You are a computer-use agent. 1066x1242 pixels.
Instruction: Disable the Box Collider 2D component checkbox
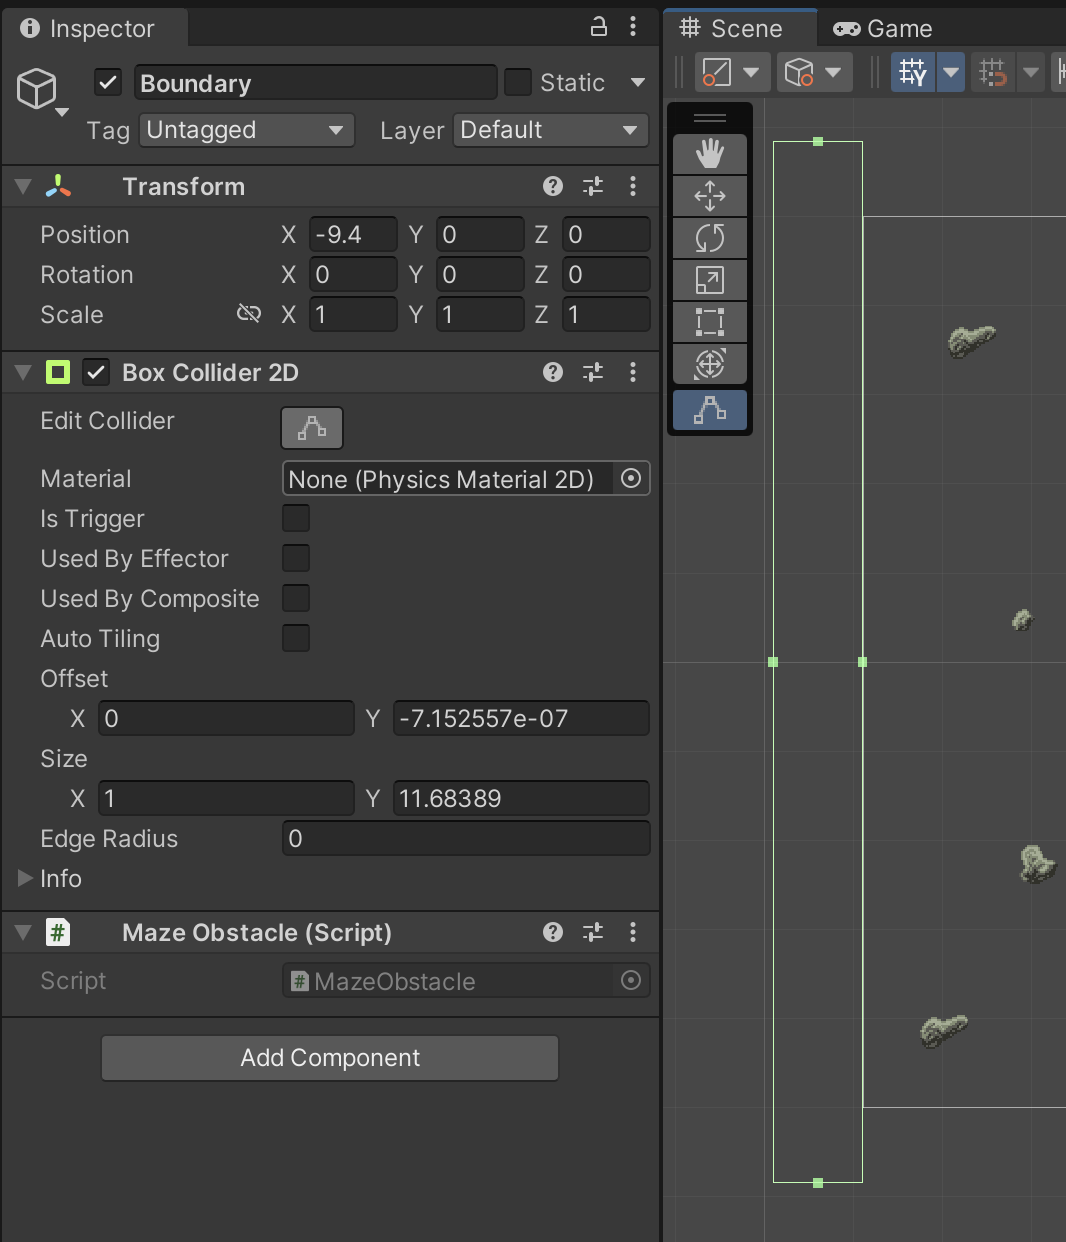pyautogui.click(x=96, y=372)
